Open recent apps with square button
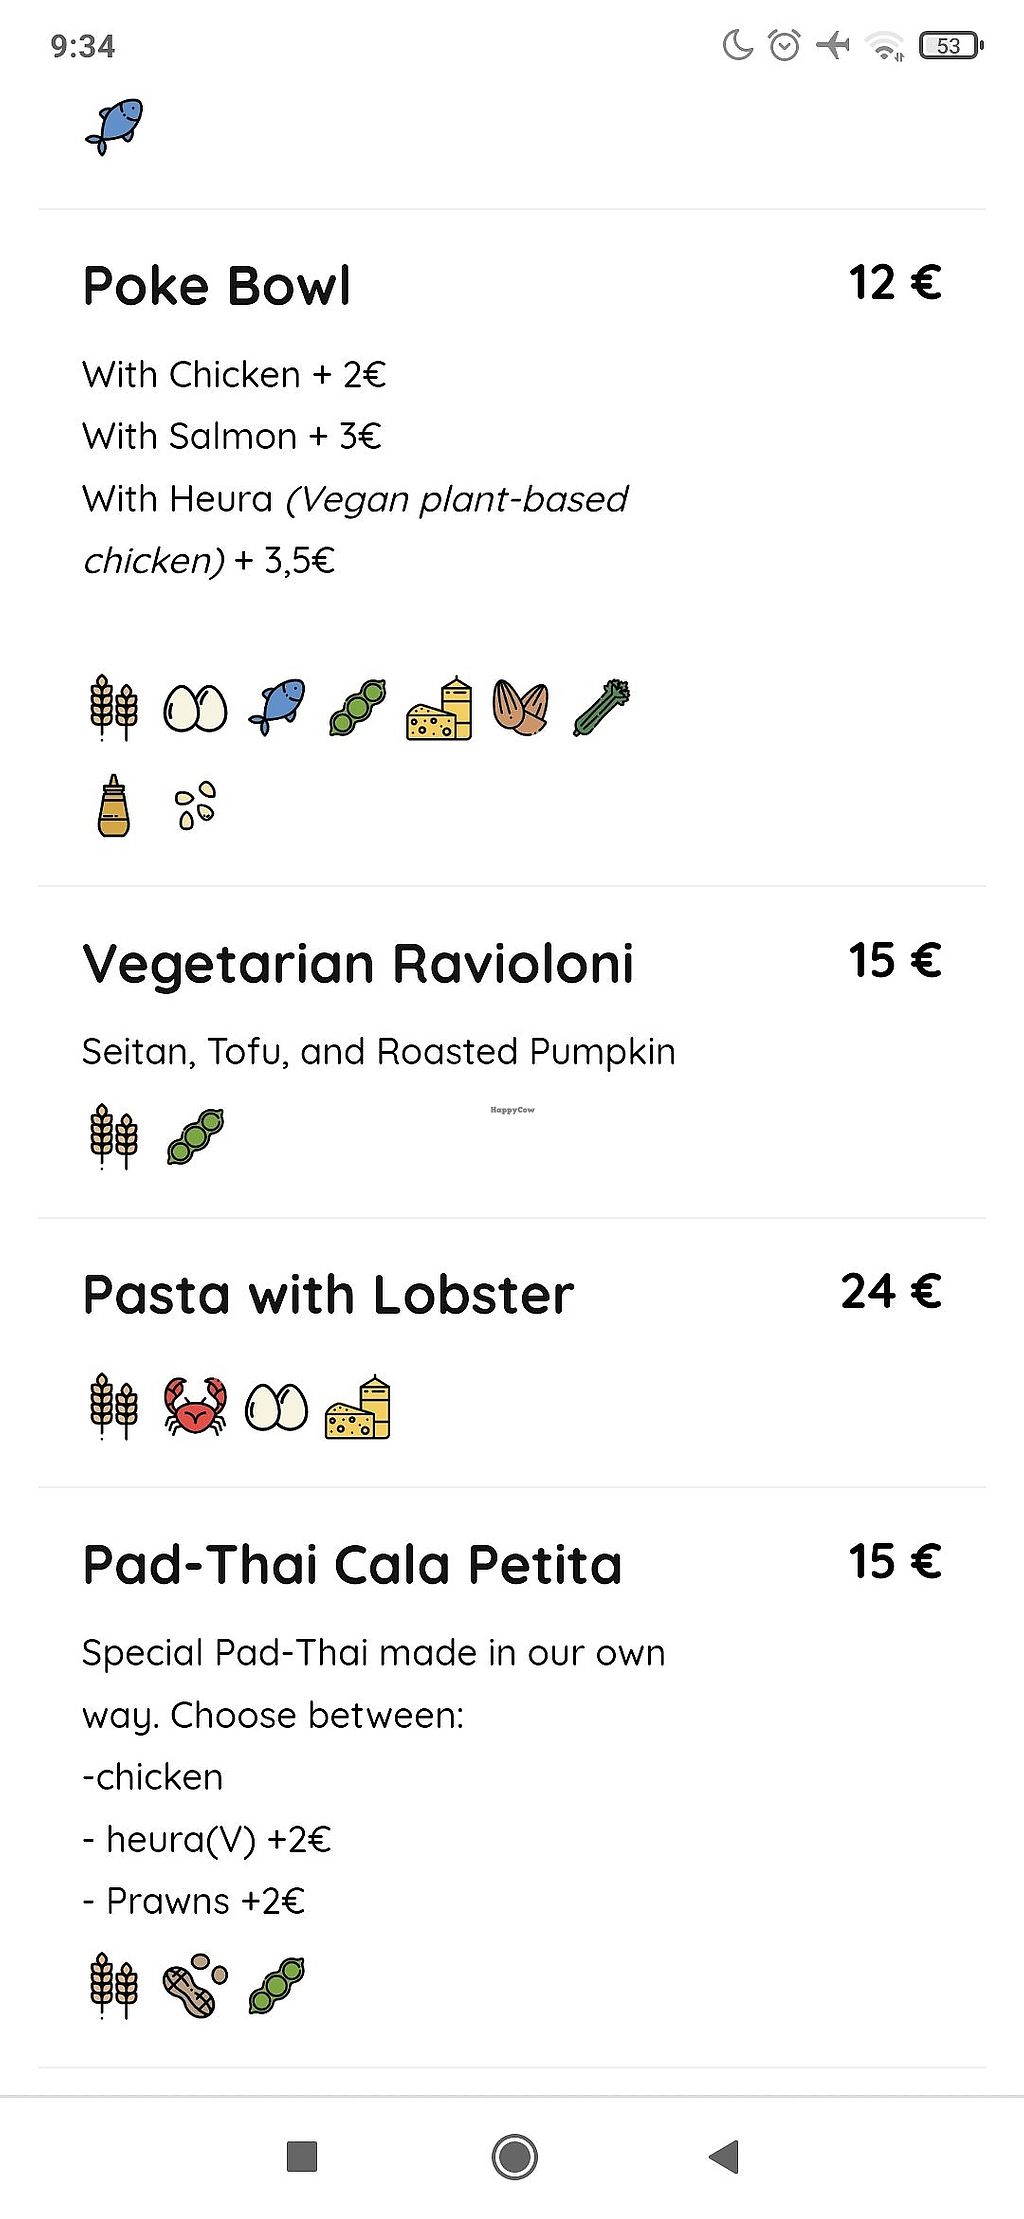The image size is (1024, 2219). [302, 2157]
